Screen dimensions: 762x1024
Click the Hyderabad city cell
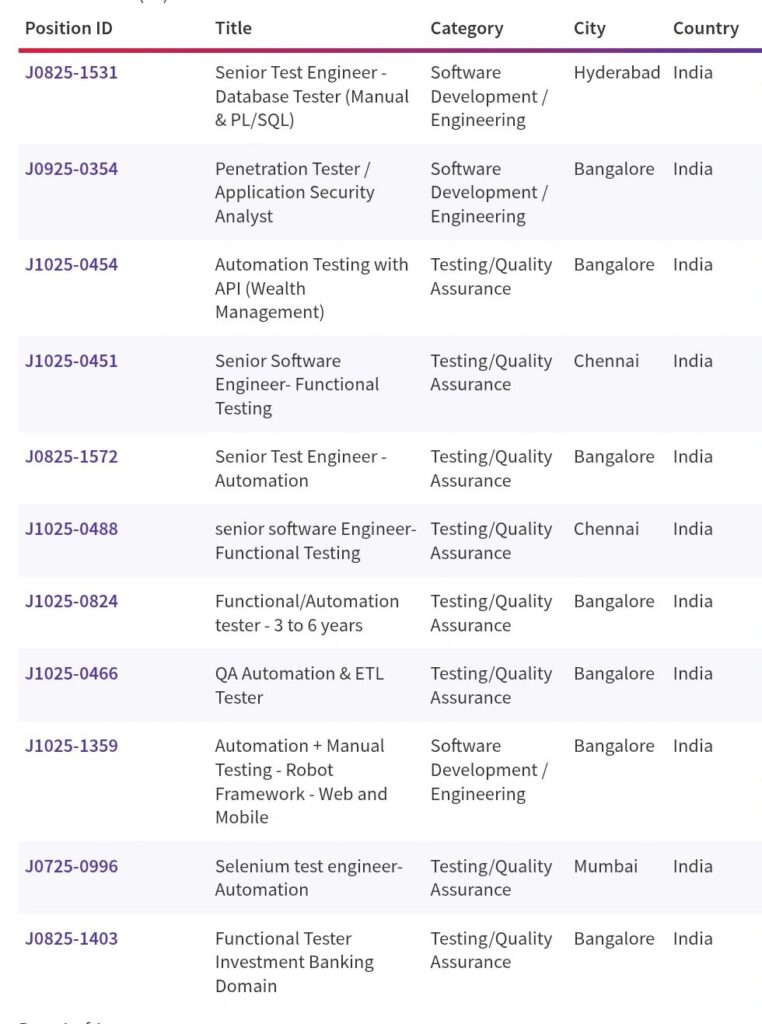click(x=616, y=73)
